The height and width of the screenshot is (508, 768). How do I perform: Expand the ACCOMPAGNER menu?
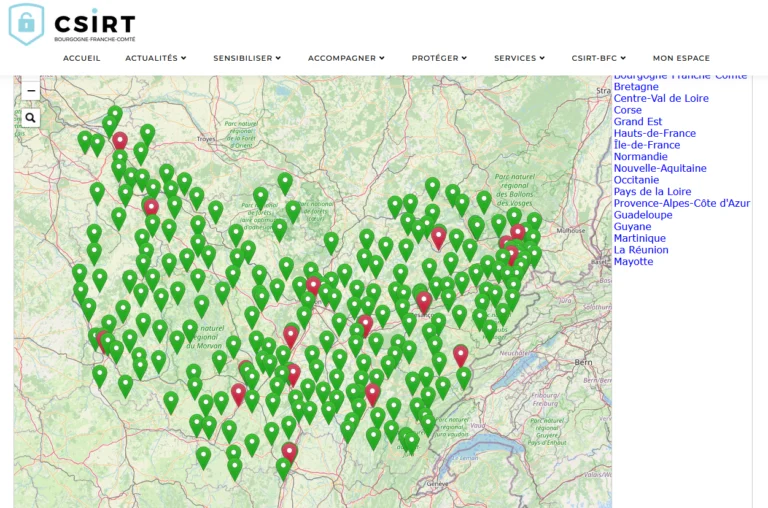click(346, 58)
